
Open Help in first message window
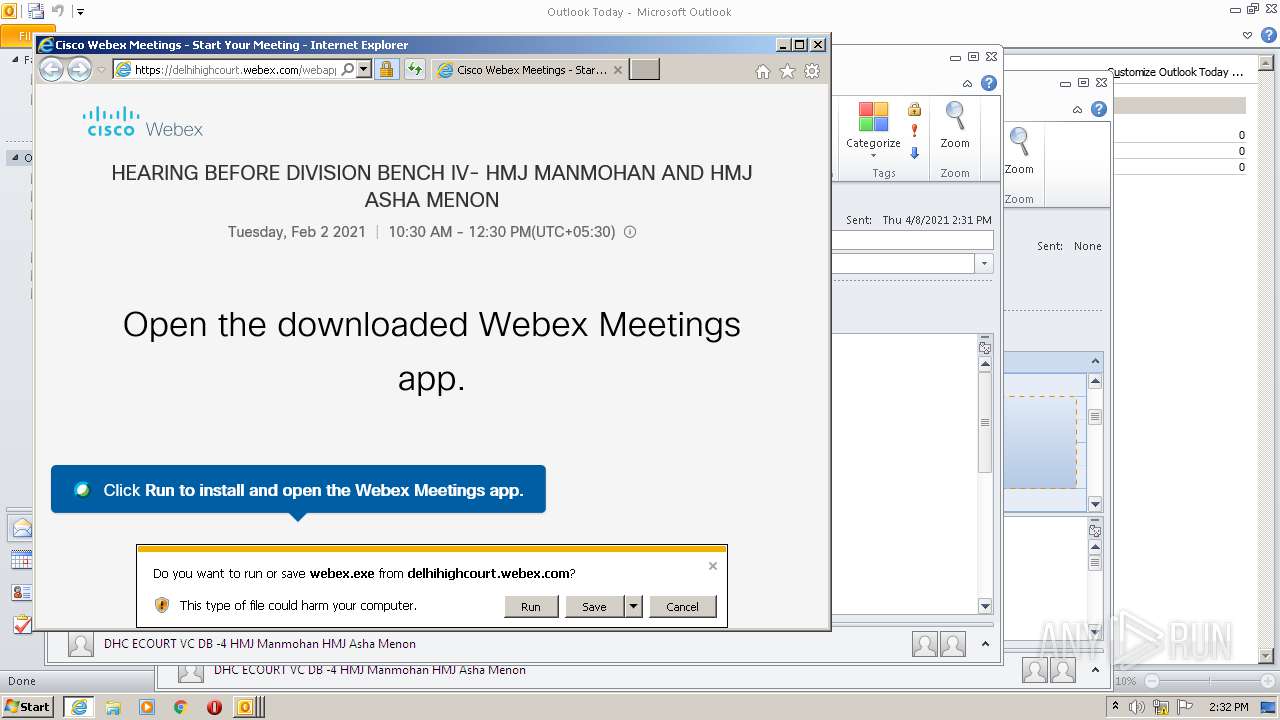988,83
